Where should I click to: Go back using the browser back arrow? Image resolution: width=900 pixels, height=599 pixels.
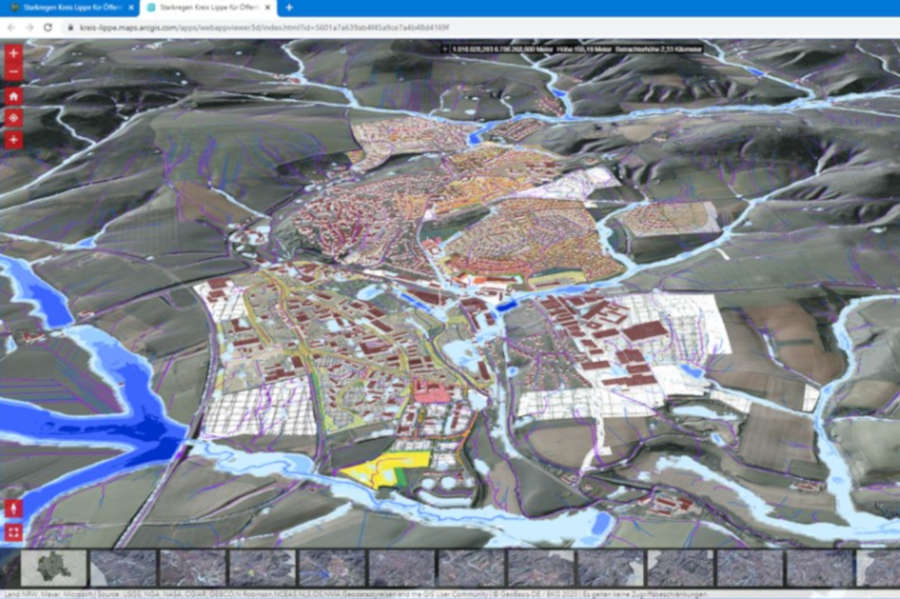coord(9,27)
